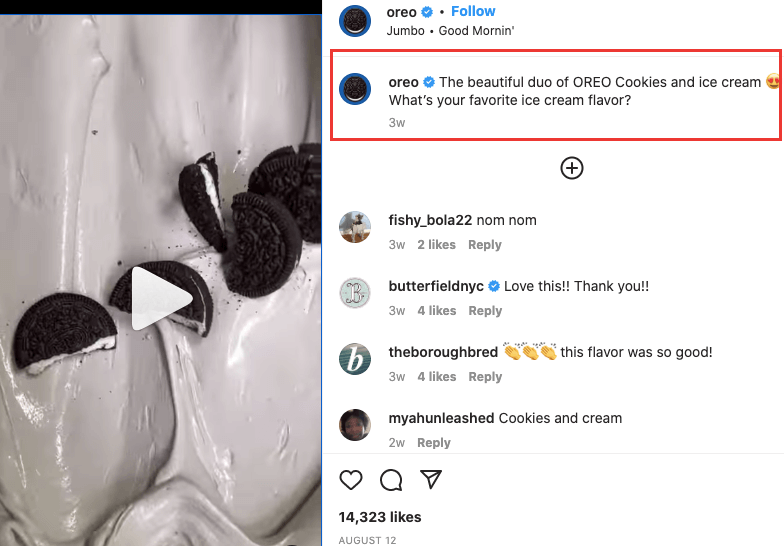
Task: Open OREO profile picture in header
Action: (355, 20)
